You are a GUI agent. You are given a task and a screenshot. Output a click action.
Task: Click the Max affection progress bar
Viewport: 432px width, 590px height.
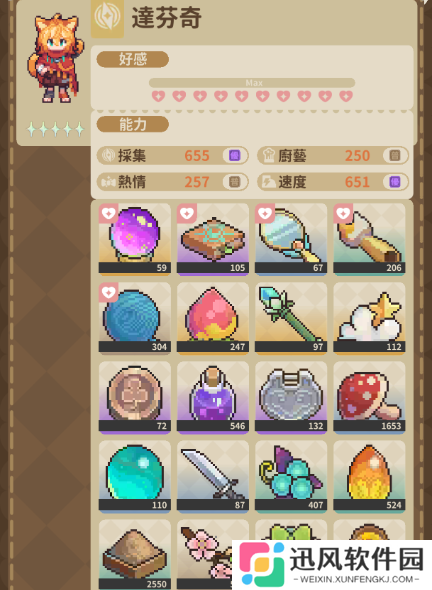252,83
